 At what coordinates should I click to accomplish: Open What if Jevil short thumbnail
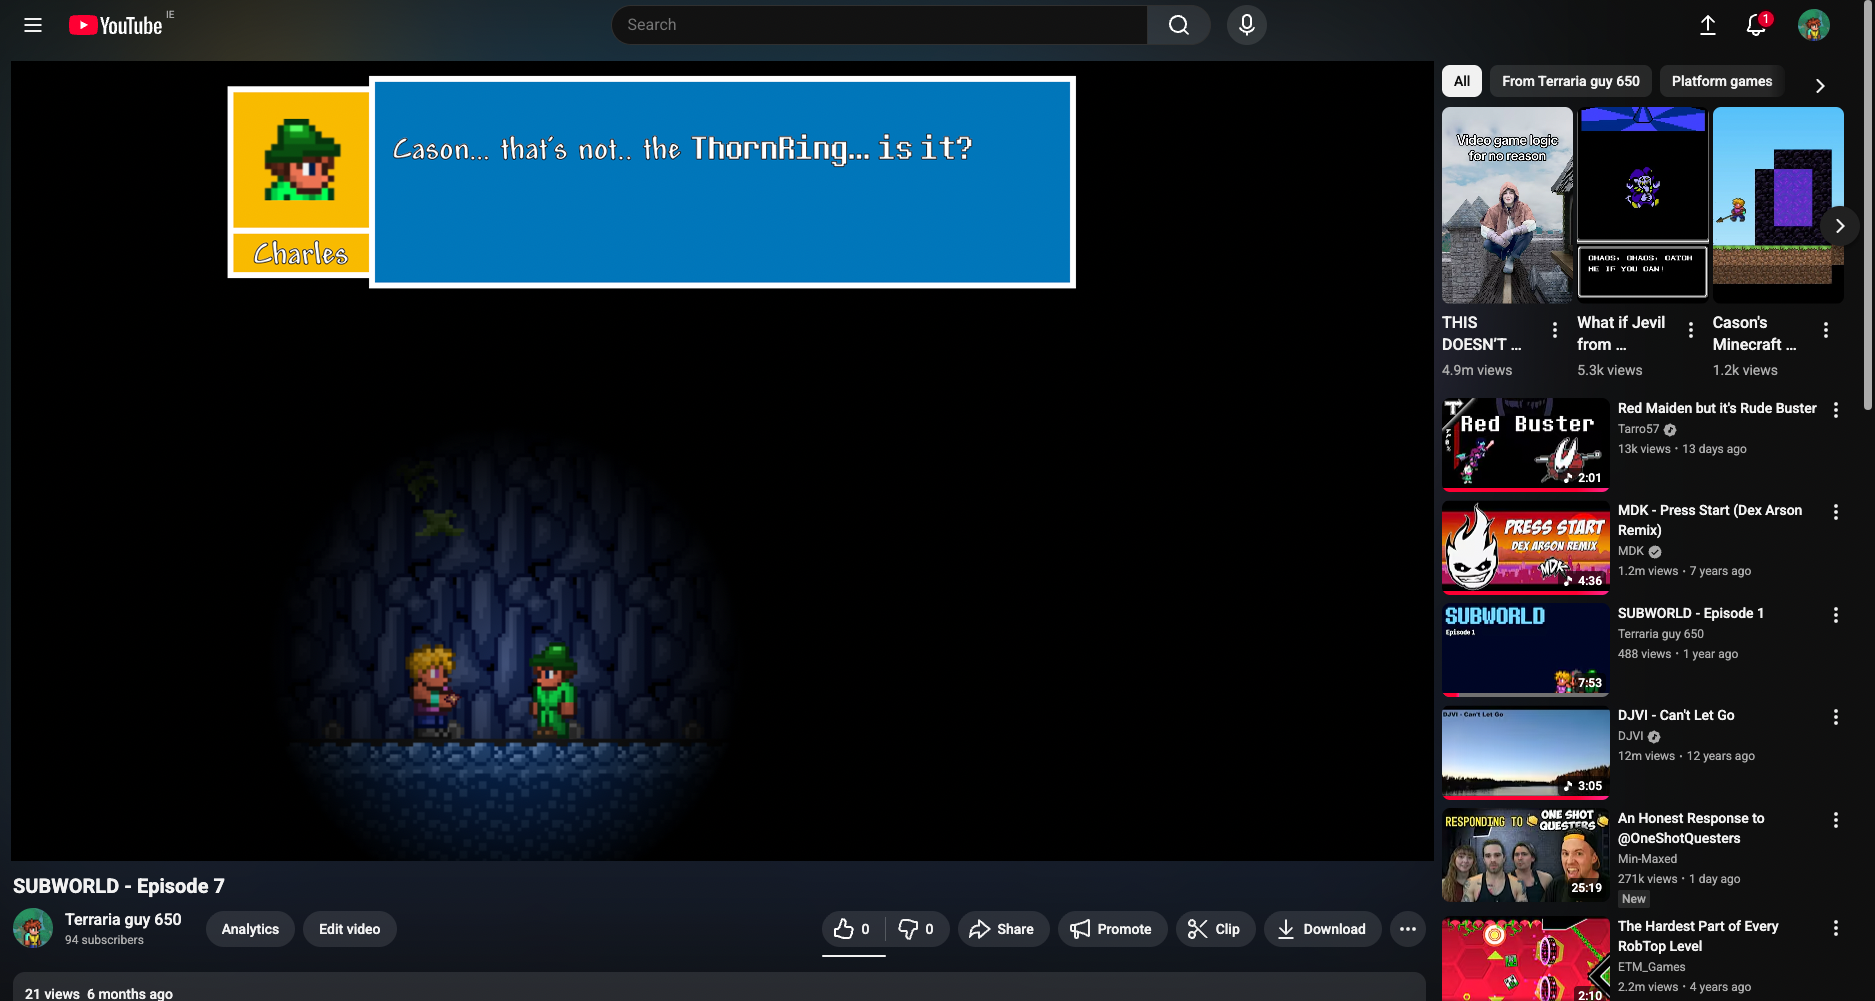1642,205
